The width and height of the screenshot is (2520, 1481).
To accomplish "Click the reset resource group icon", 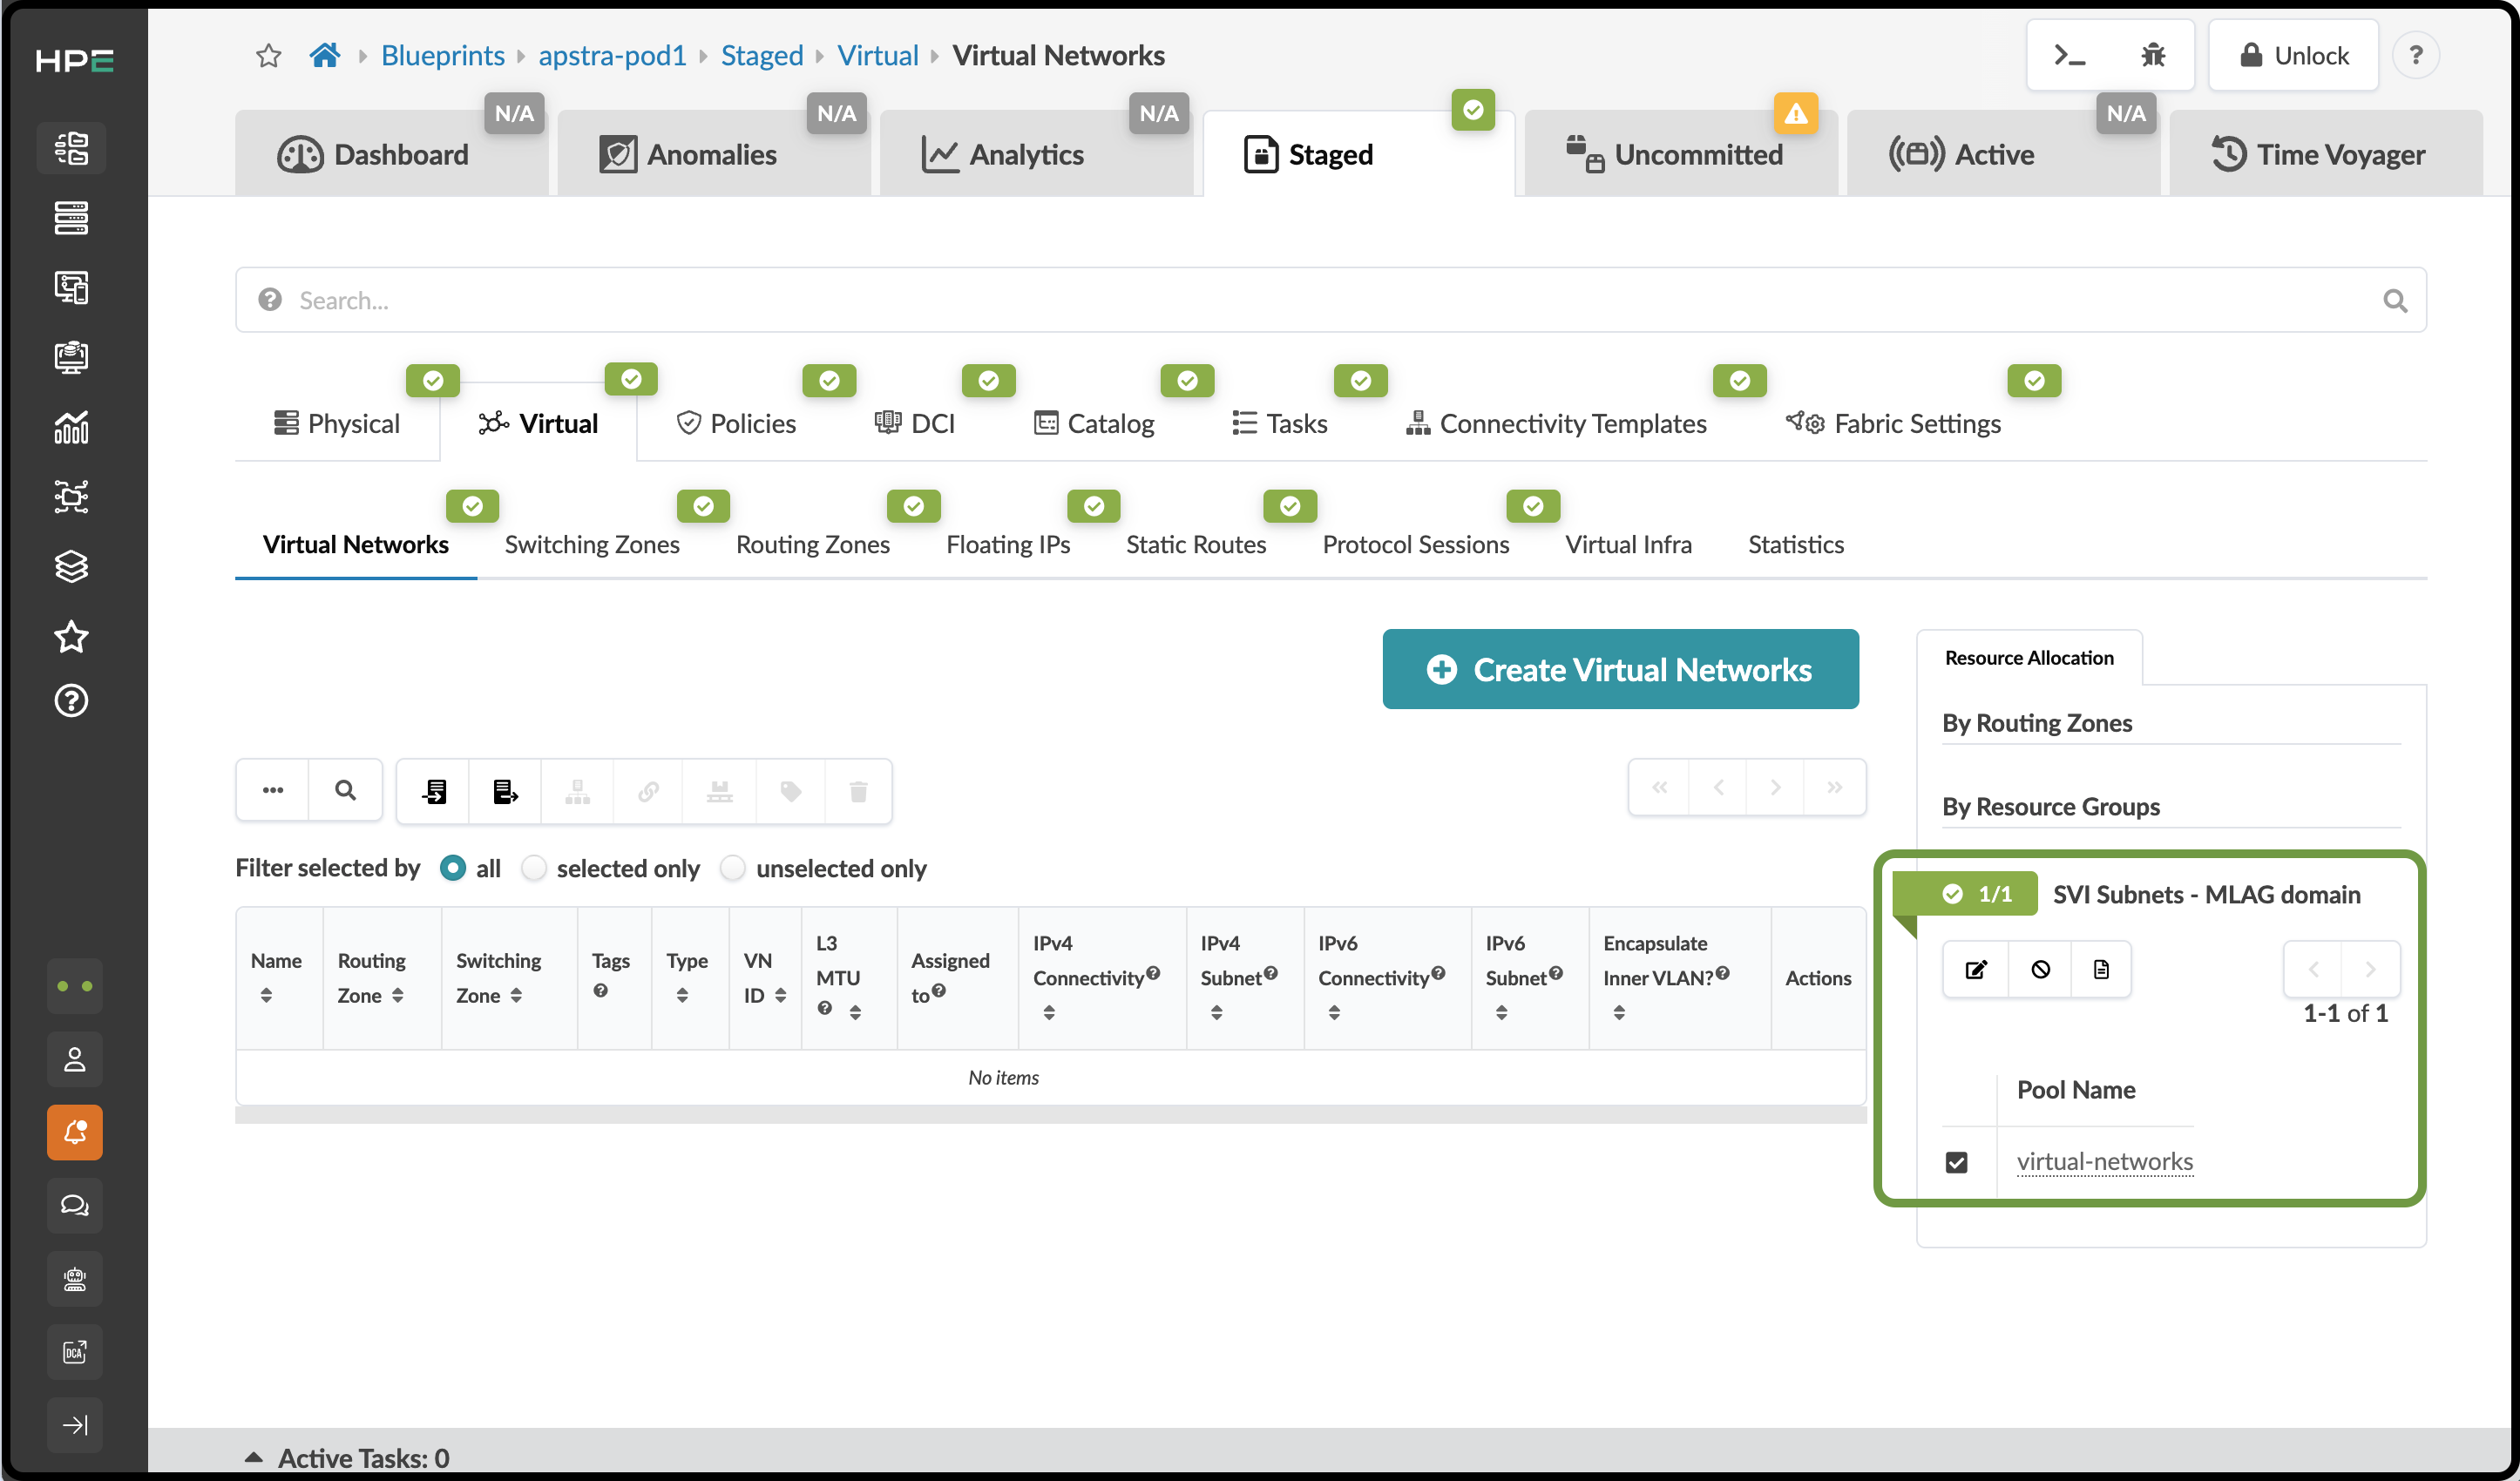I will (x=2040, y=969).
